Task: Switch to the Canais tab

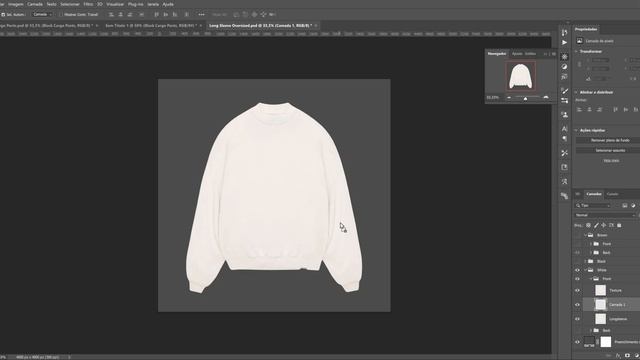Action: [x=612, y=194]
